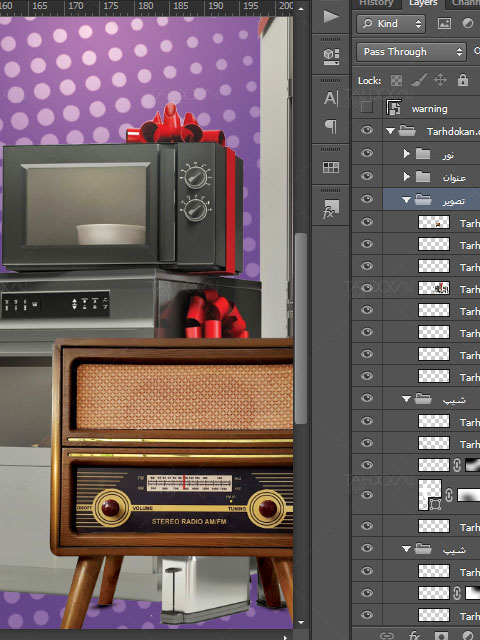Filter layers by pixel layers icon

click(x=444, y=23)
